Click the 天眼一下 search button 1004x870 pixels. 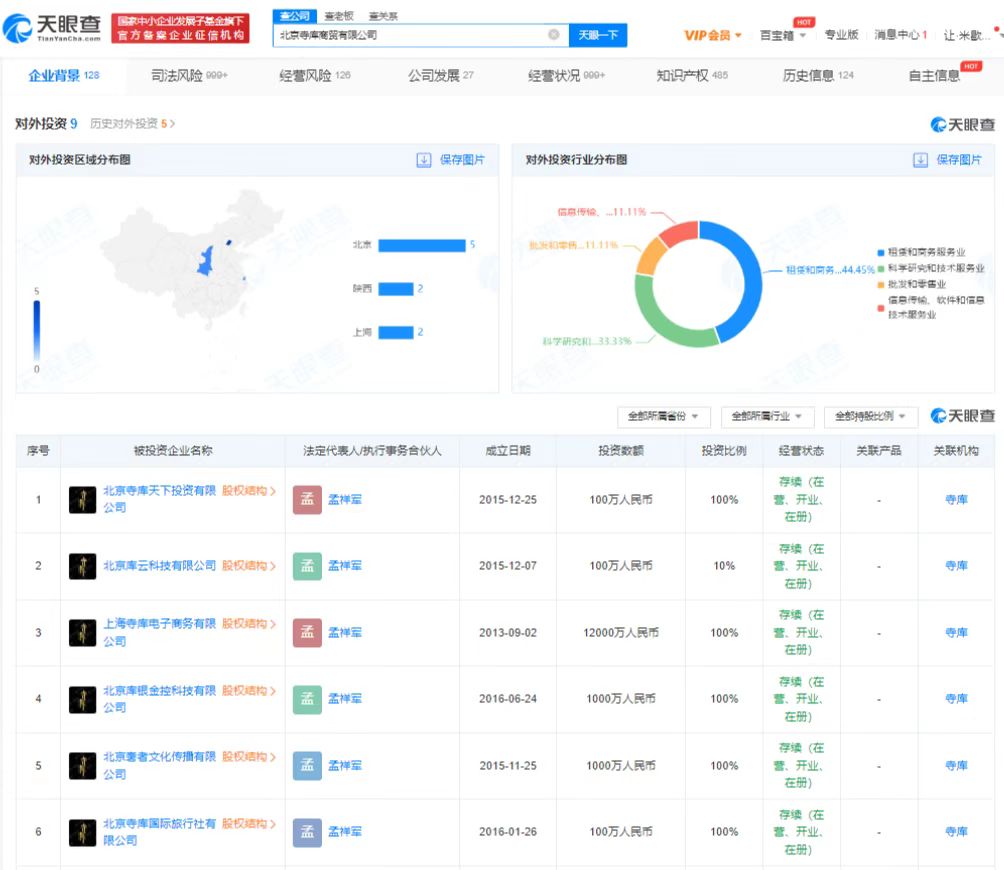tap(598, 35)
